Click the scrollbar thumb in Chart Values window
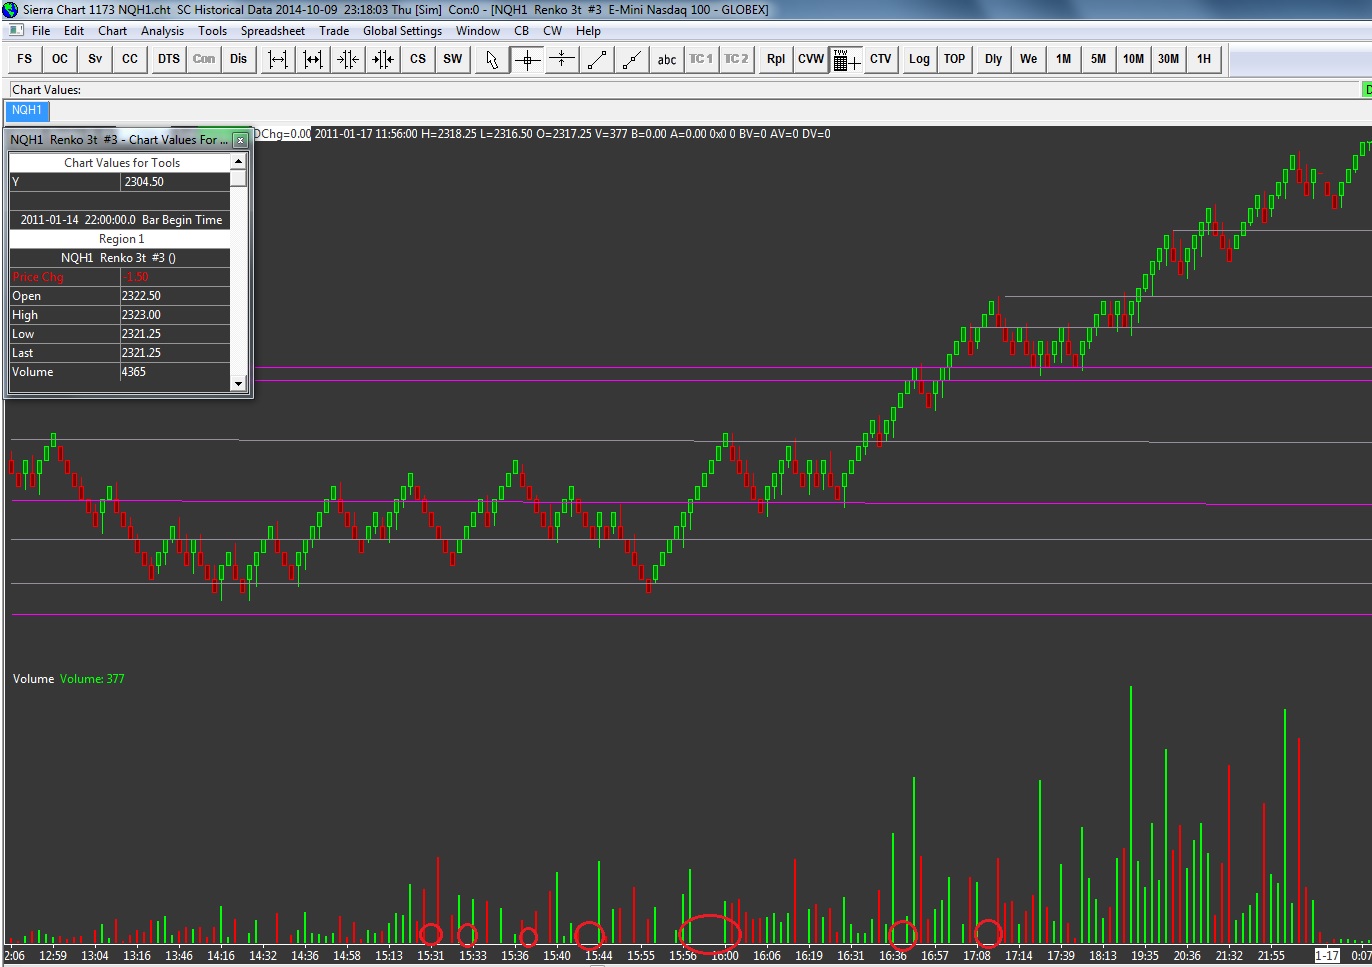 point(238,178)
